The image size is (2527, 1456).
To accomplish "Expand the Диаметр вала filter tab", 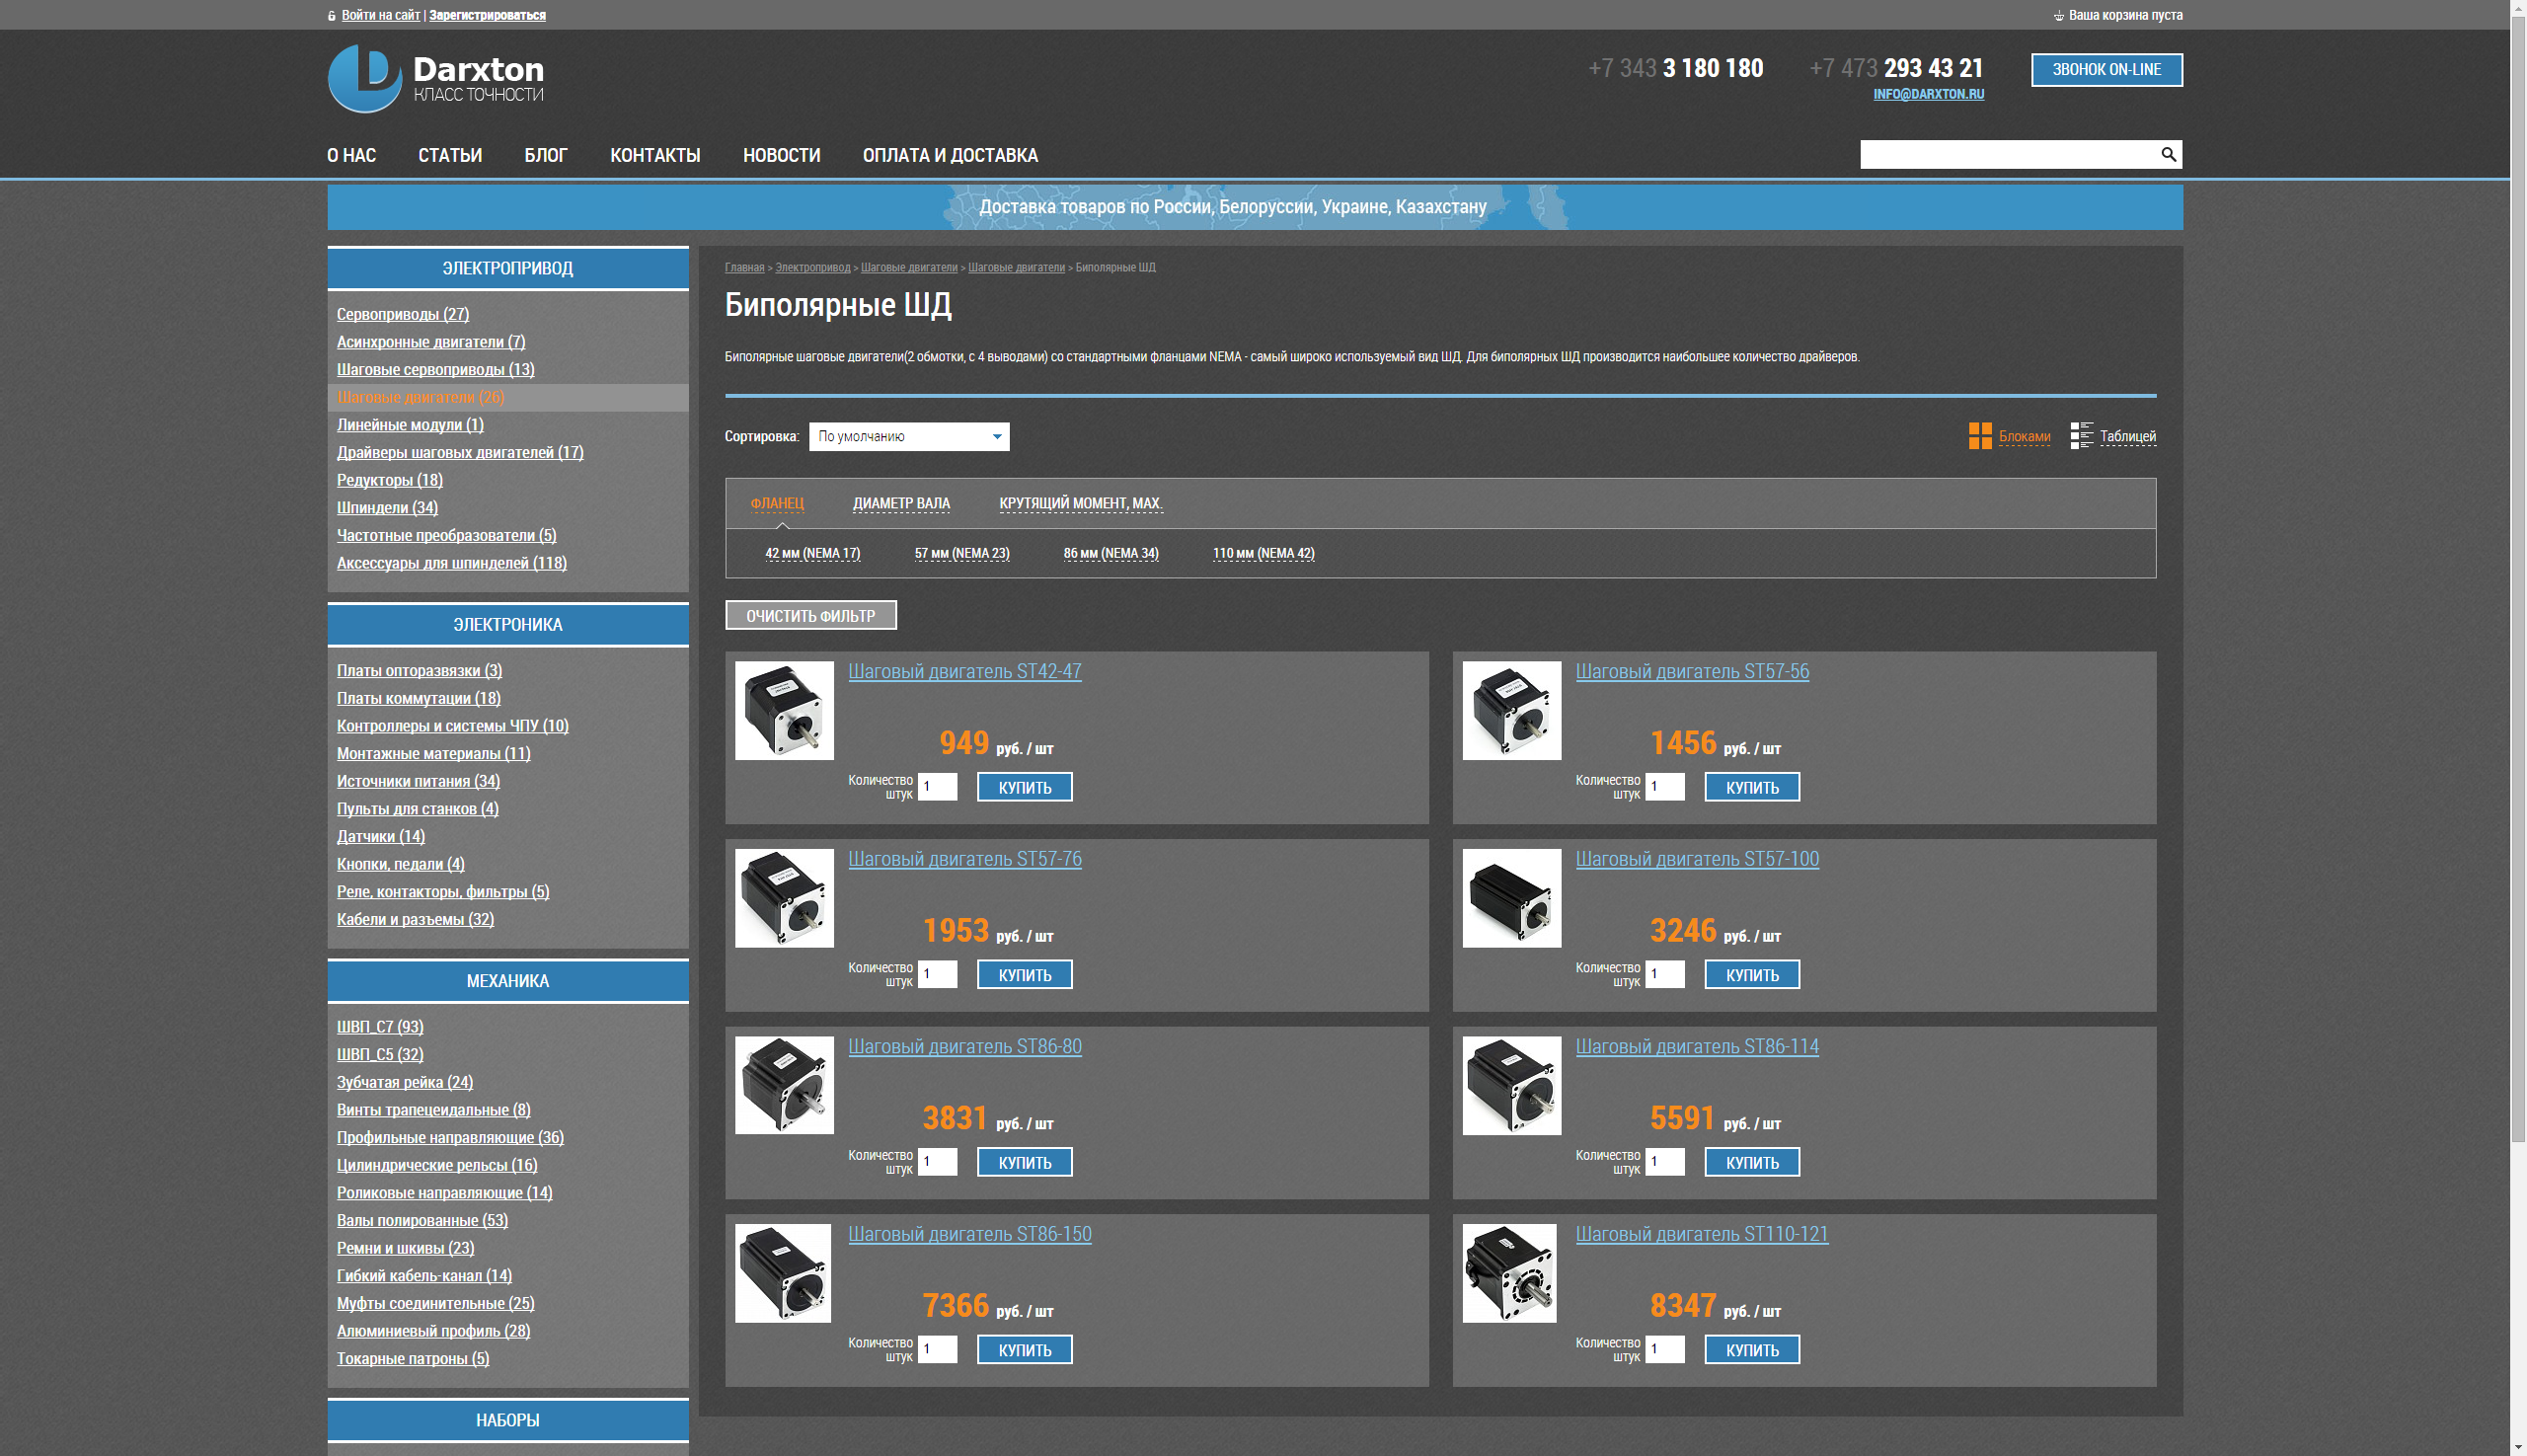I will (x=901, y=503).
